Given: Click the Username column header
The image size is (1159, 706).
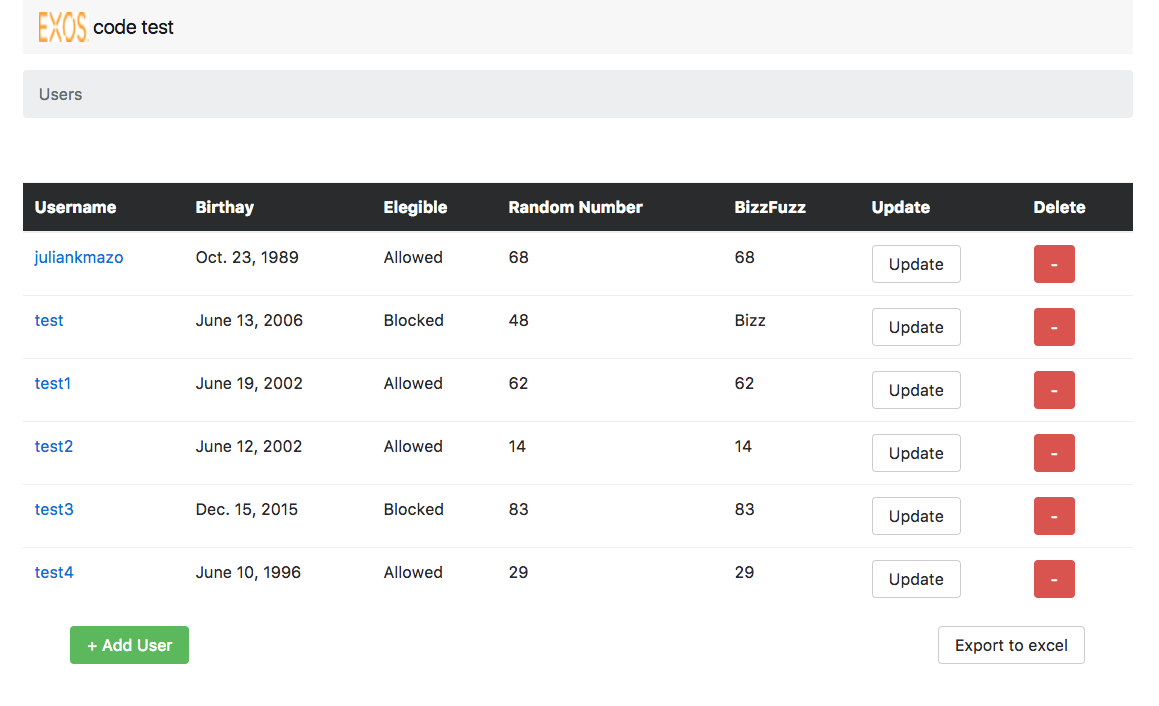Looking at the screenshot, I should 75,207.
